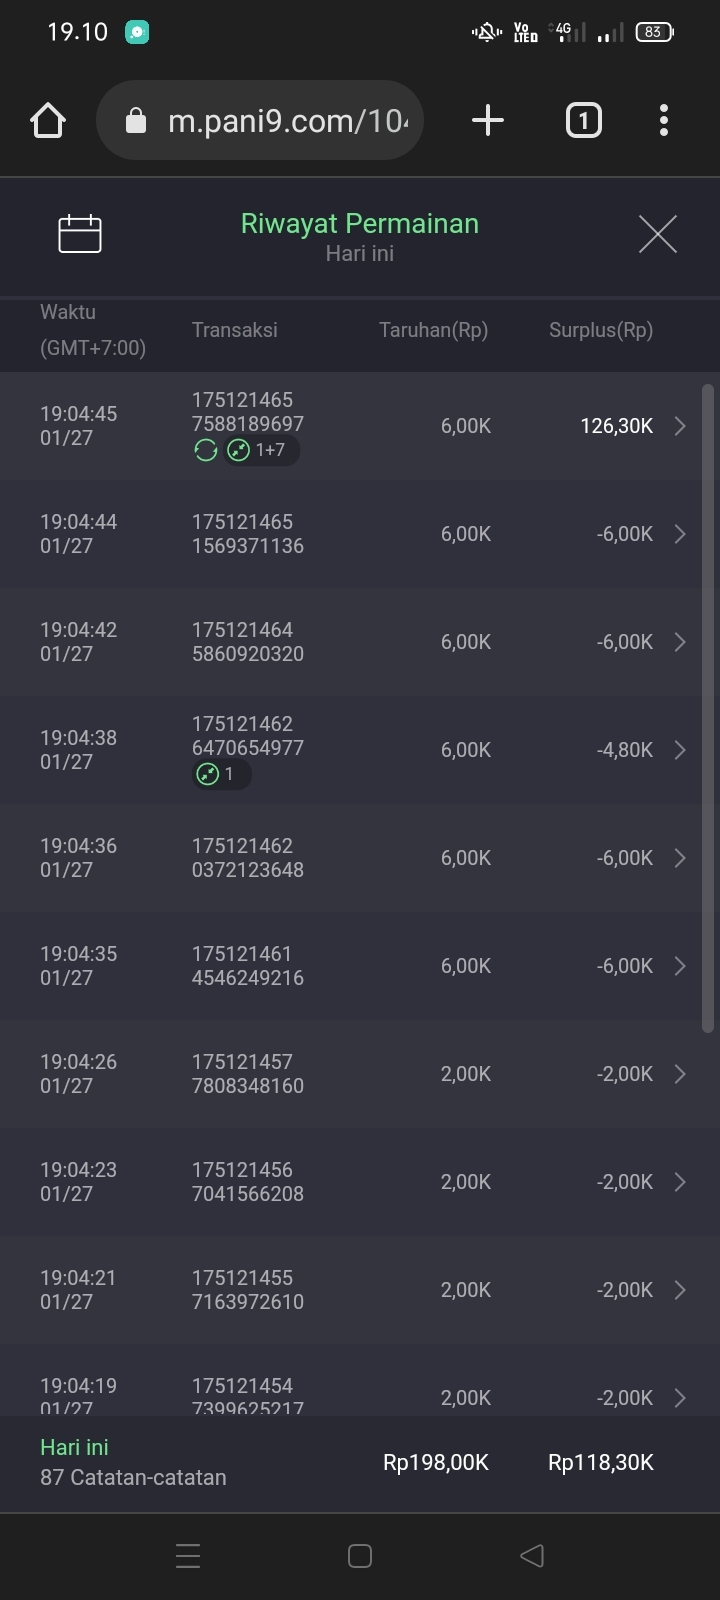Image resolution: width=720 pixels, height=1600 pixels.
Task: Tap the Android home square button
Action: [x=360, y=1556]
